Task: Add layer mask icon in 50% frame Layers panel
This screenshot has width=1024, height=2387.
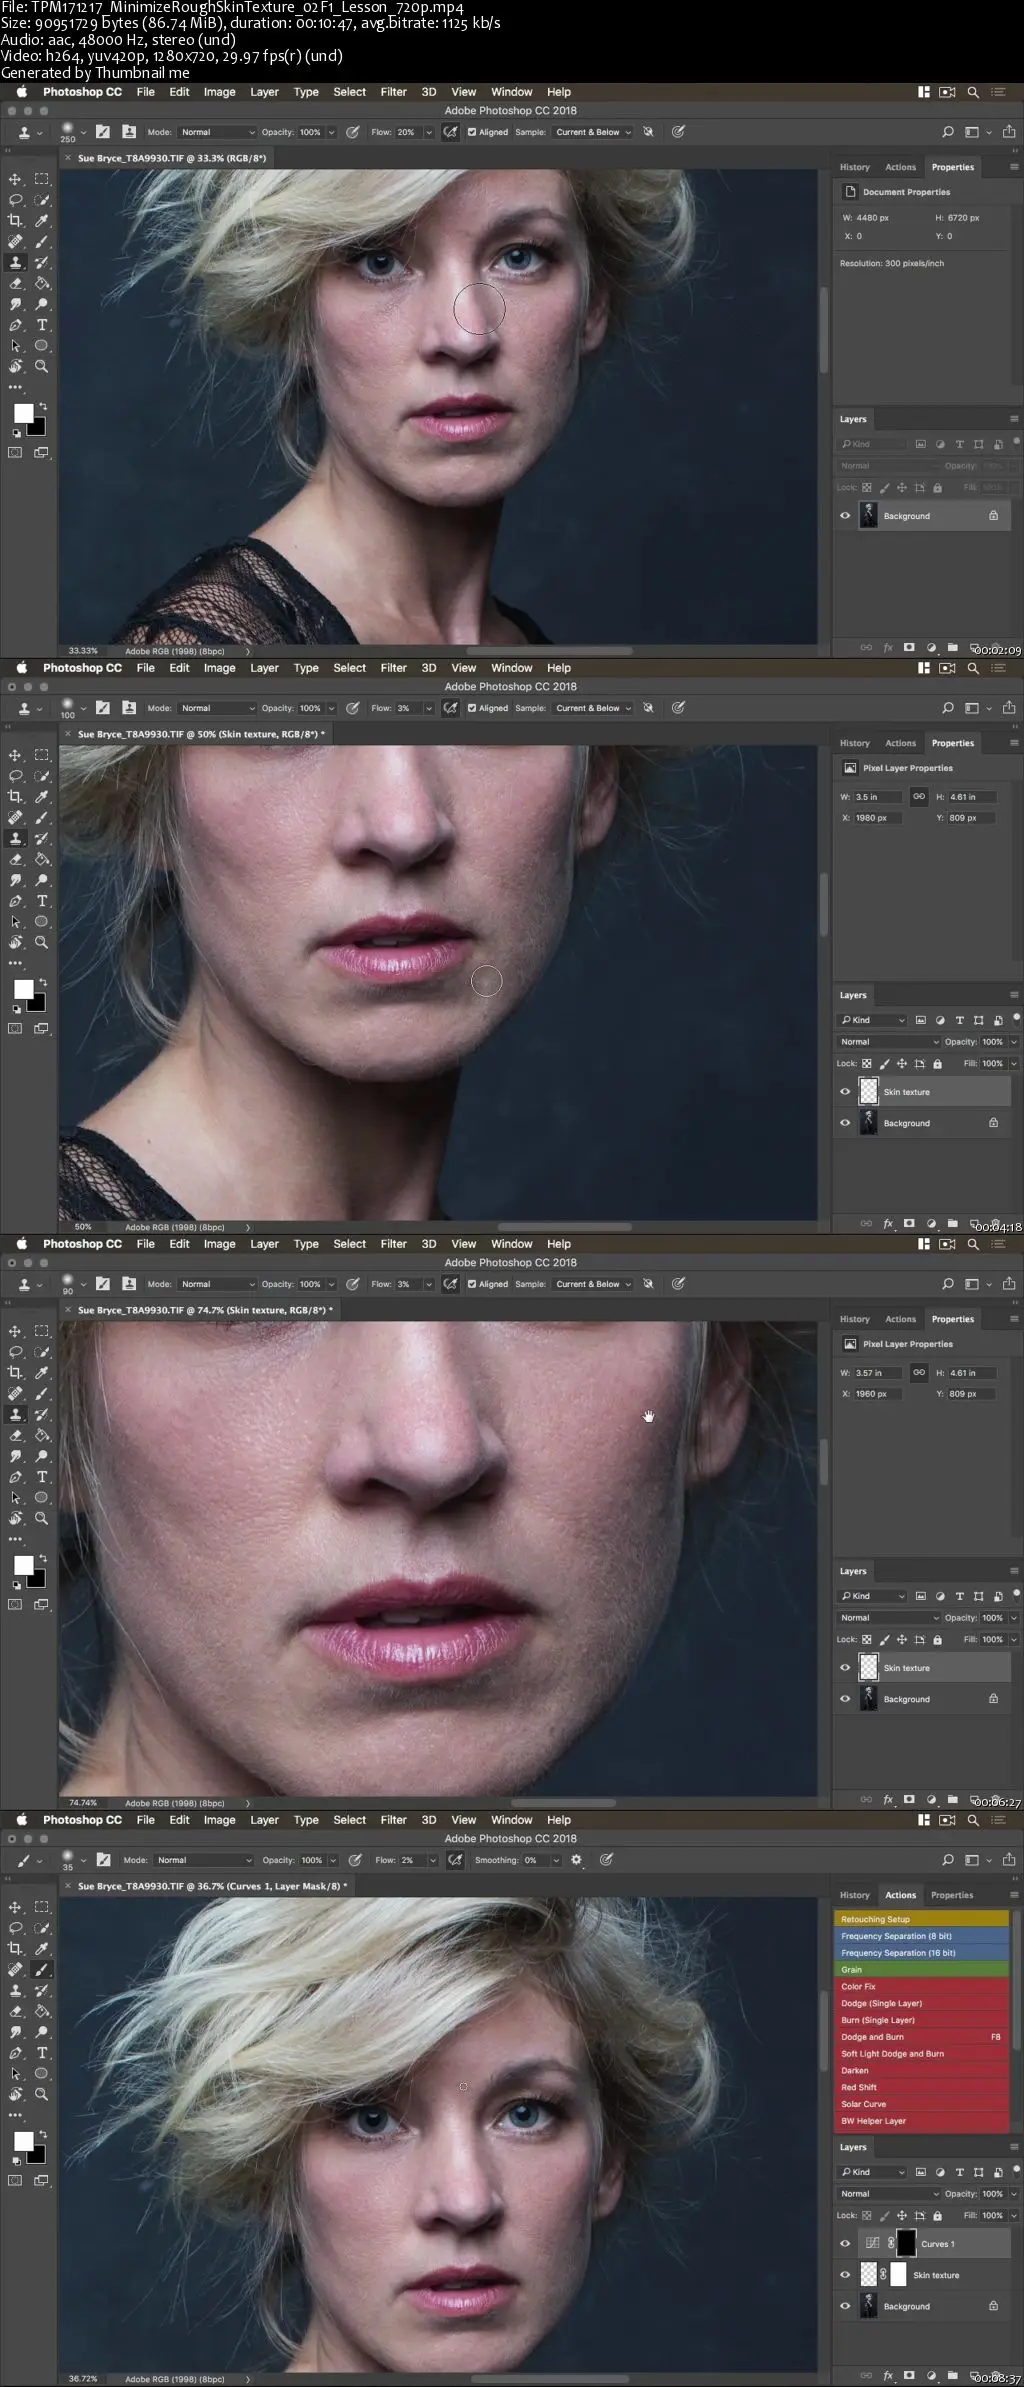Action: pyautogui.click(x=909, y=1223)
